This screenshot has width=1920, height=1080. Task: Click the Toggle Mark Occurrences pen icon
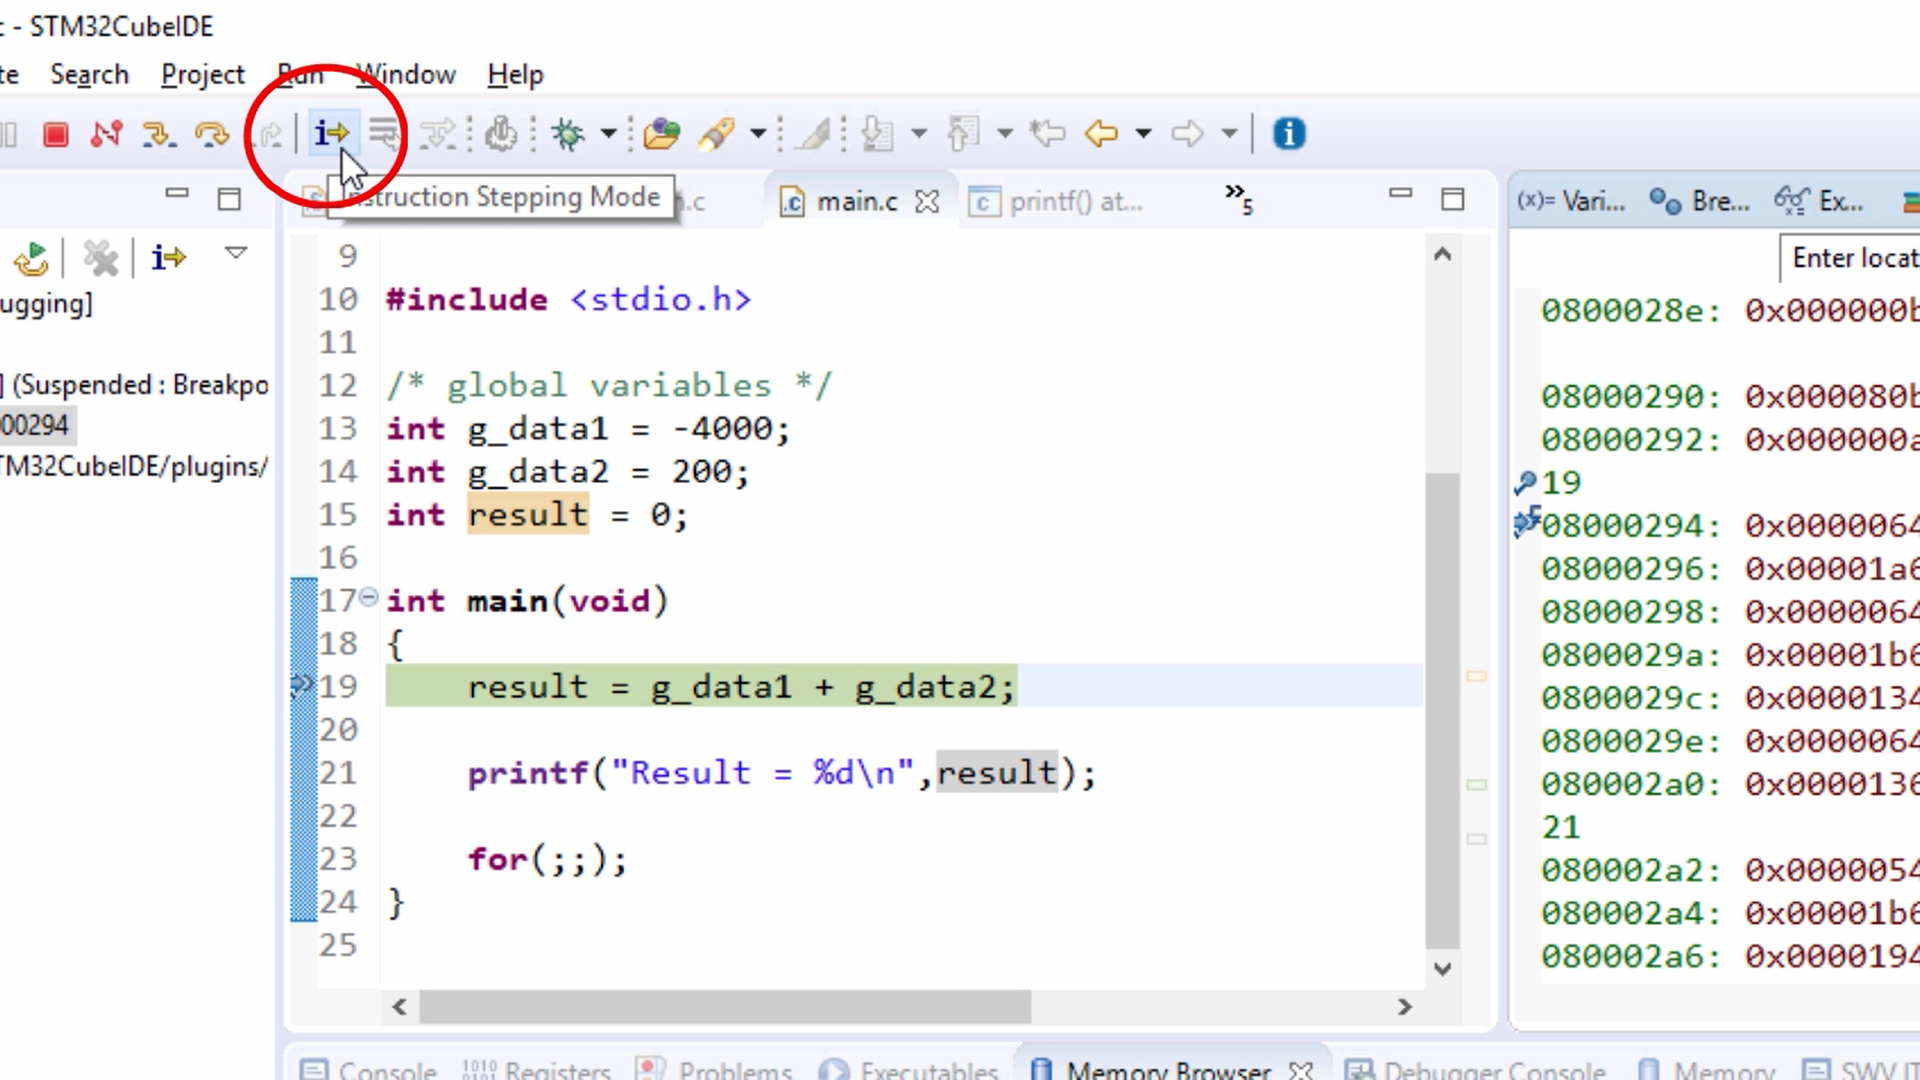tap(815, 134)
